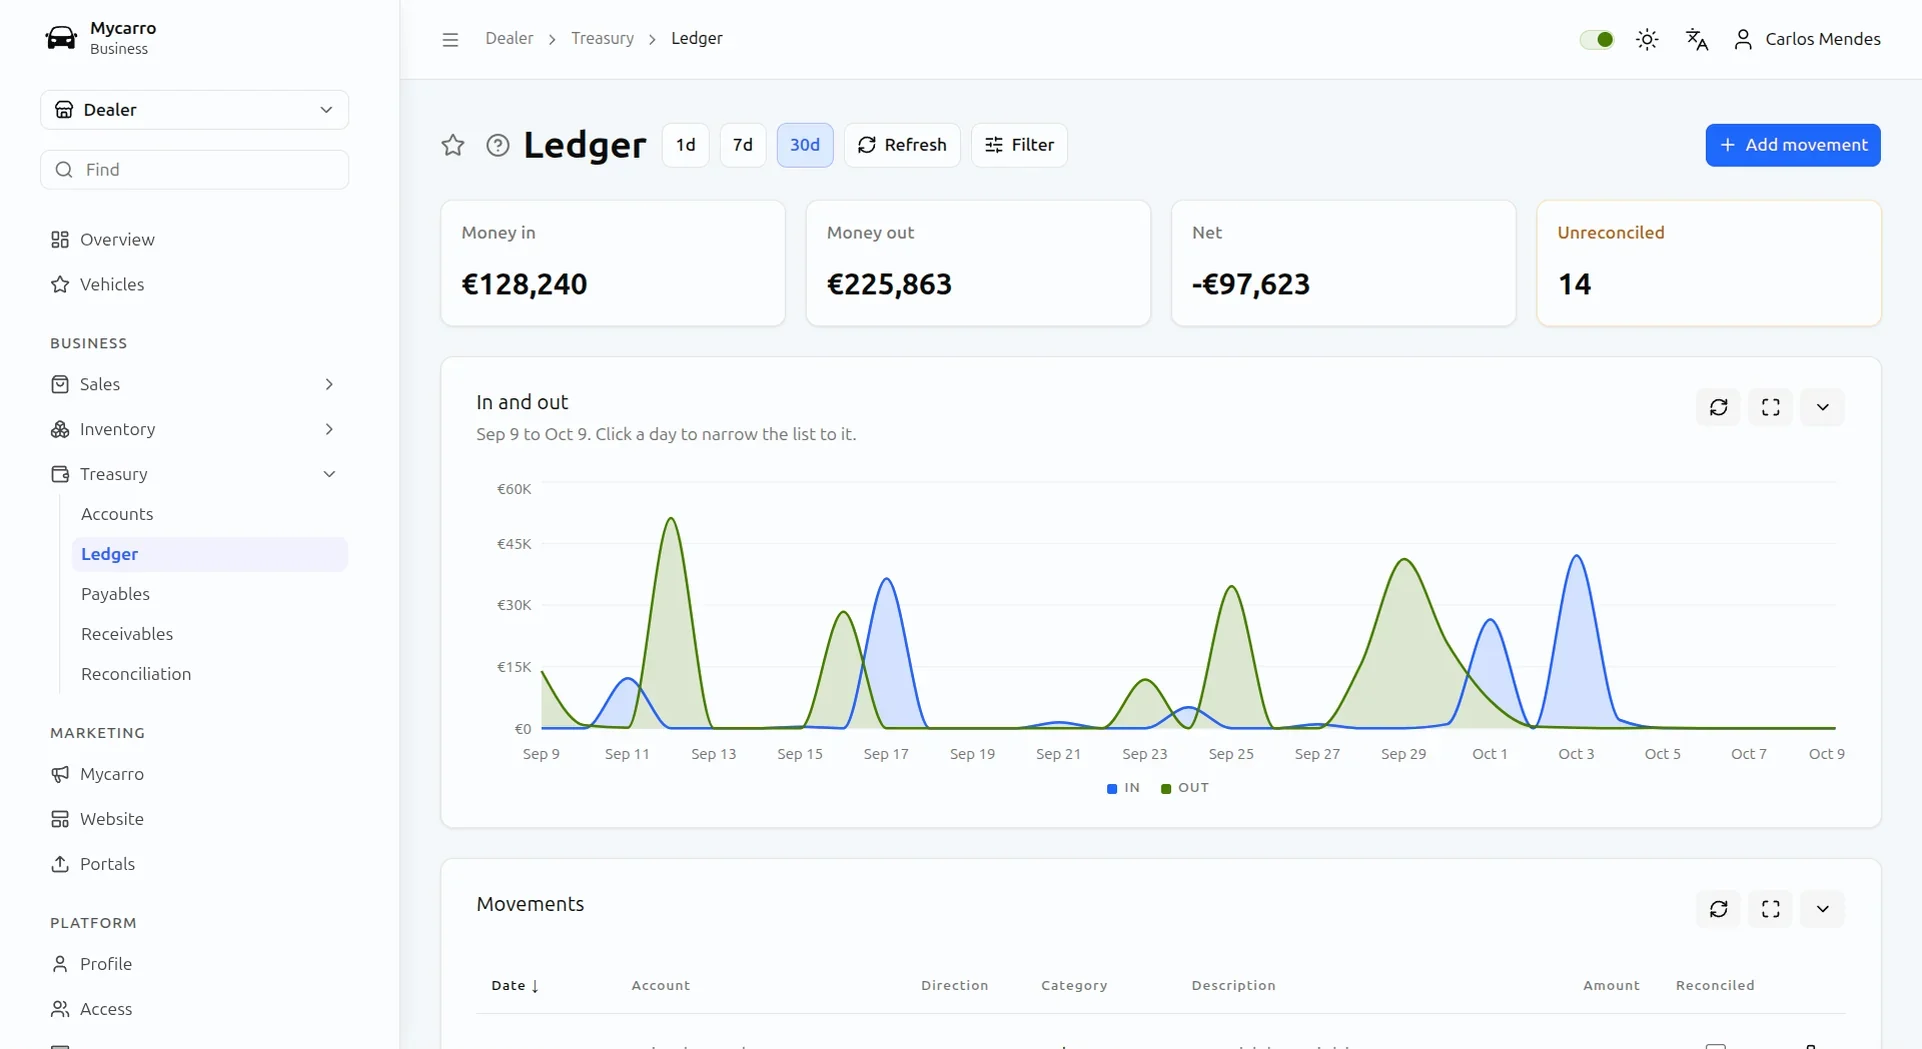This screenshot has height=1049, width=1922.
Task: Open the Website section
Action: 194,819
